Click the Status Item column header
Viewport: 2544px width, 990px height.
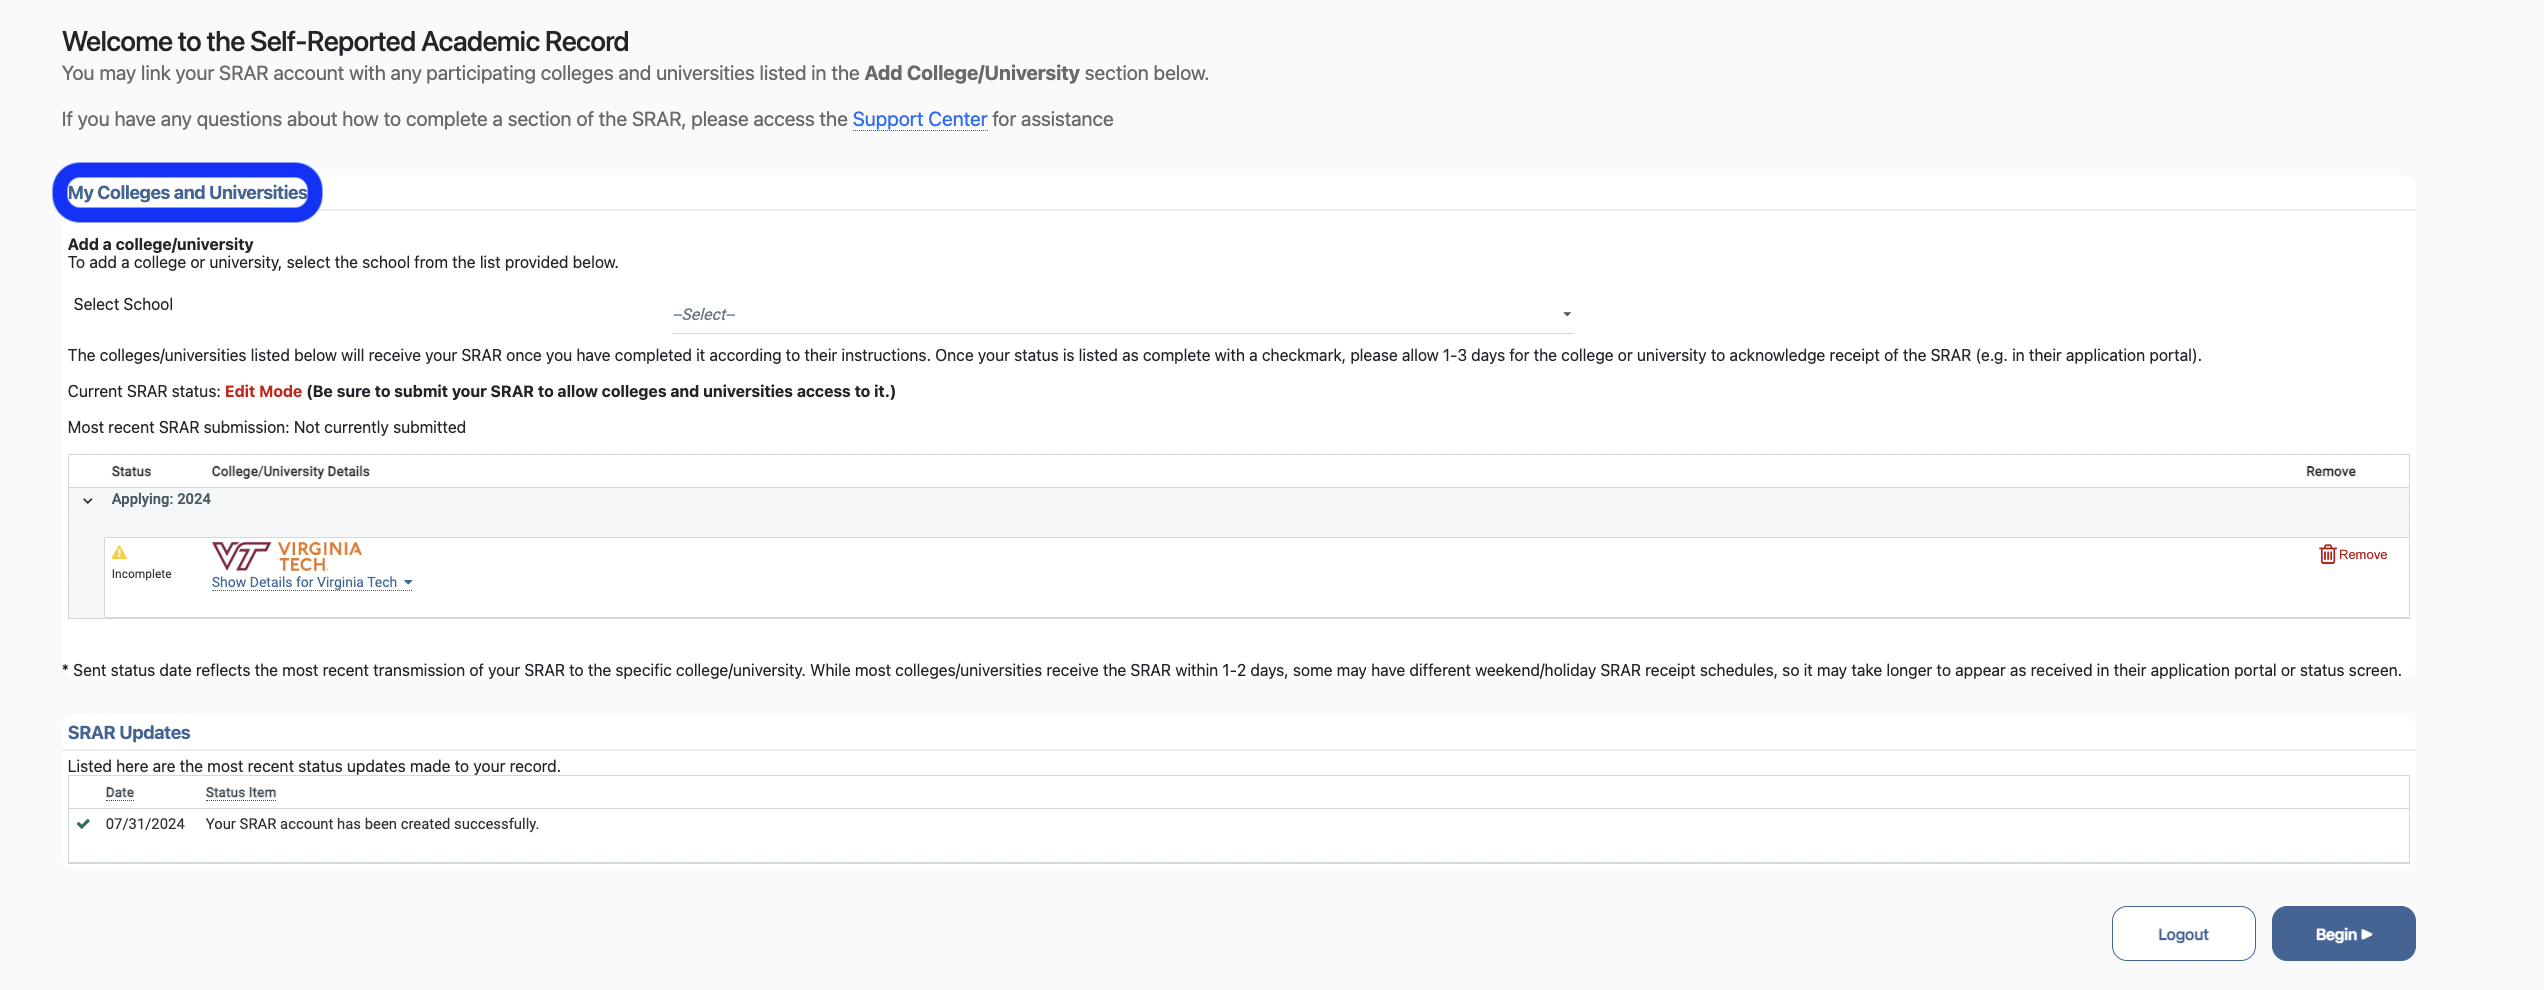(240, 792)
